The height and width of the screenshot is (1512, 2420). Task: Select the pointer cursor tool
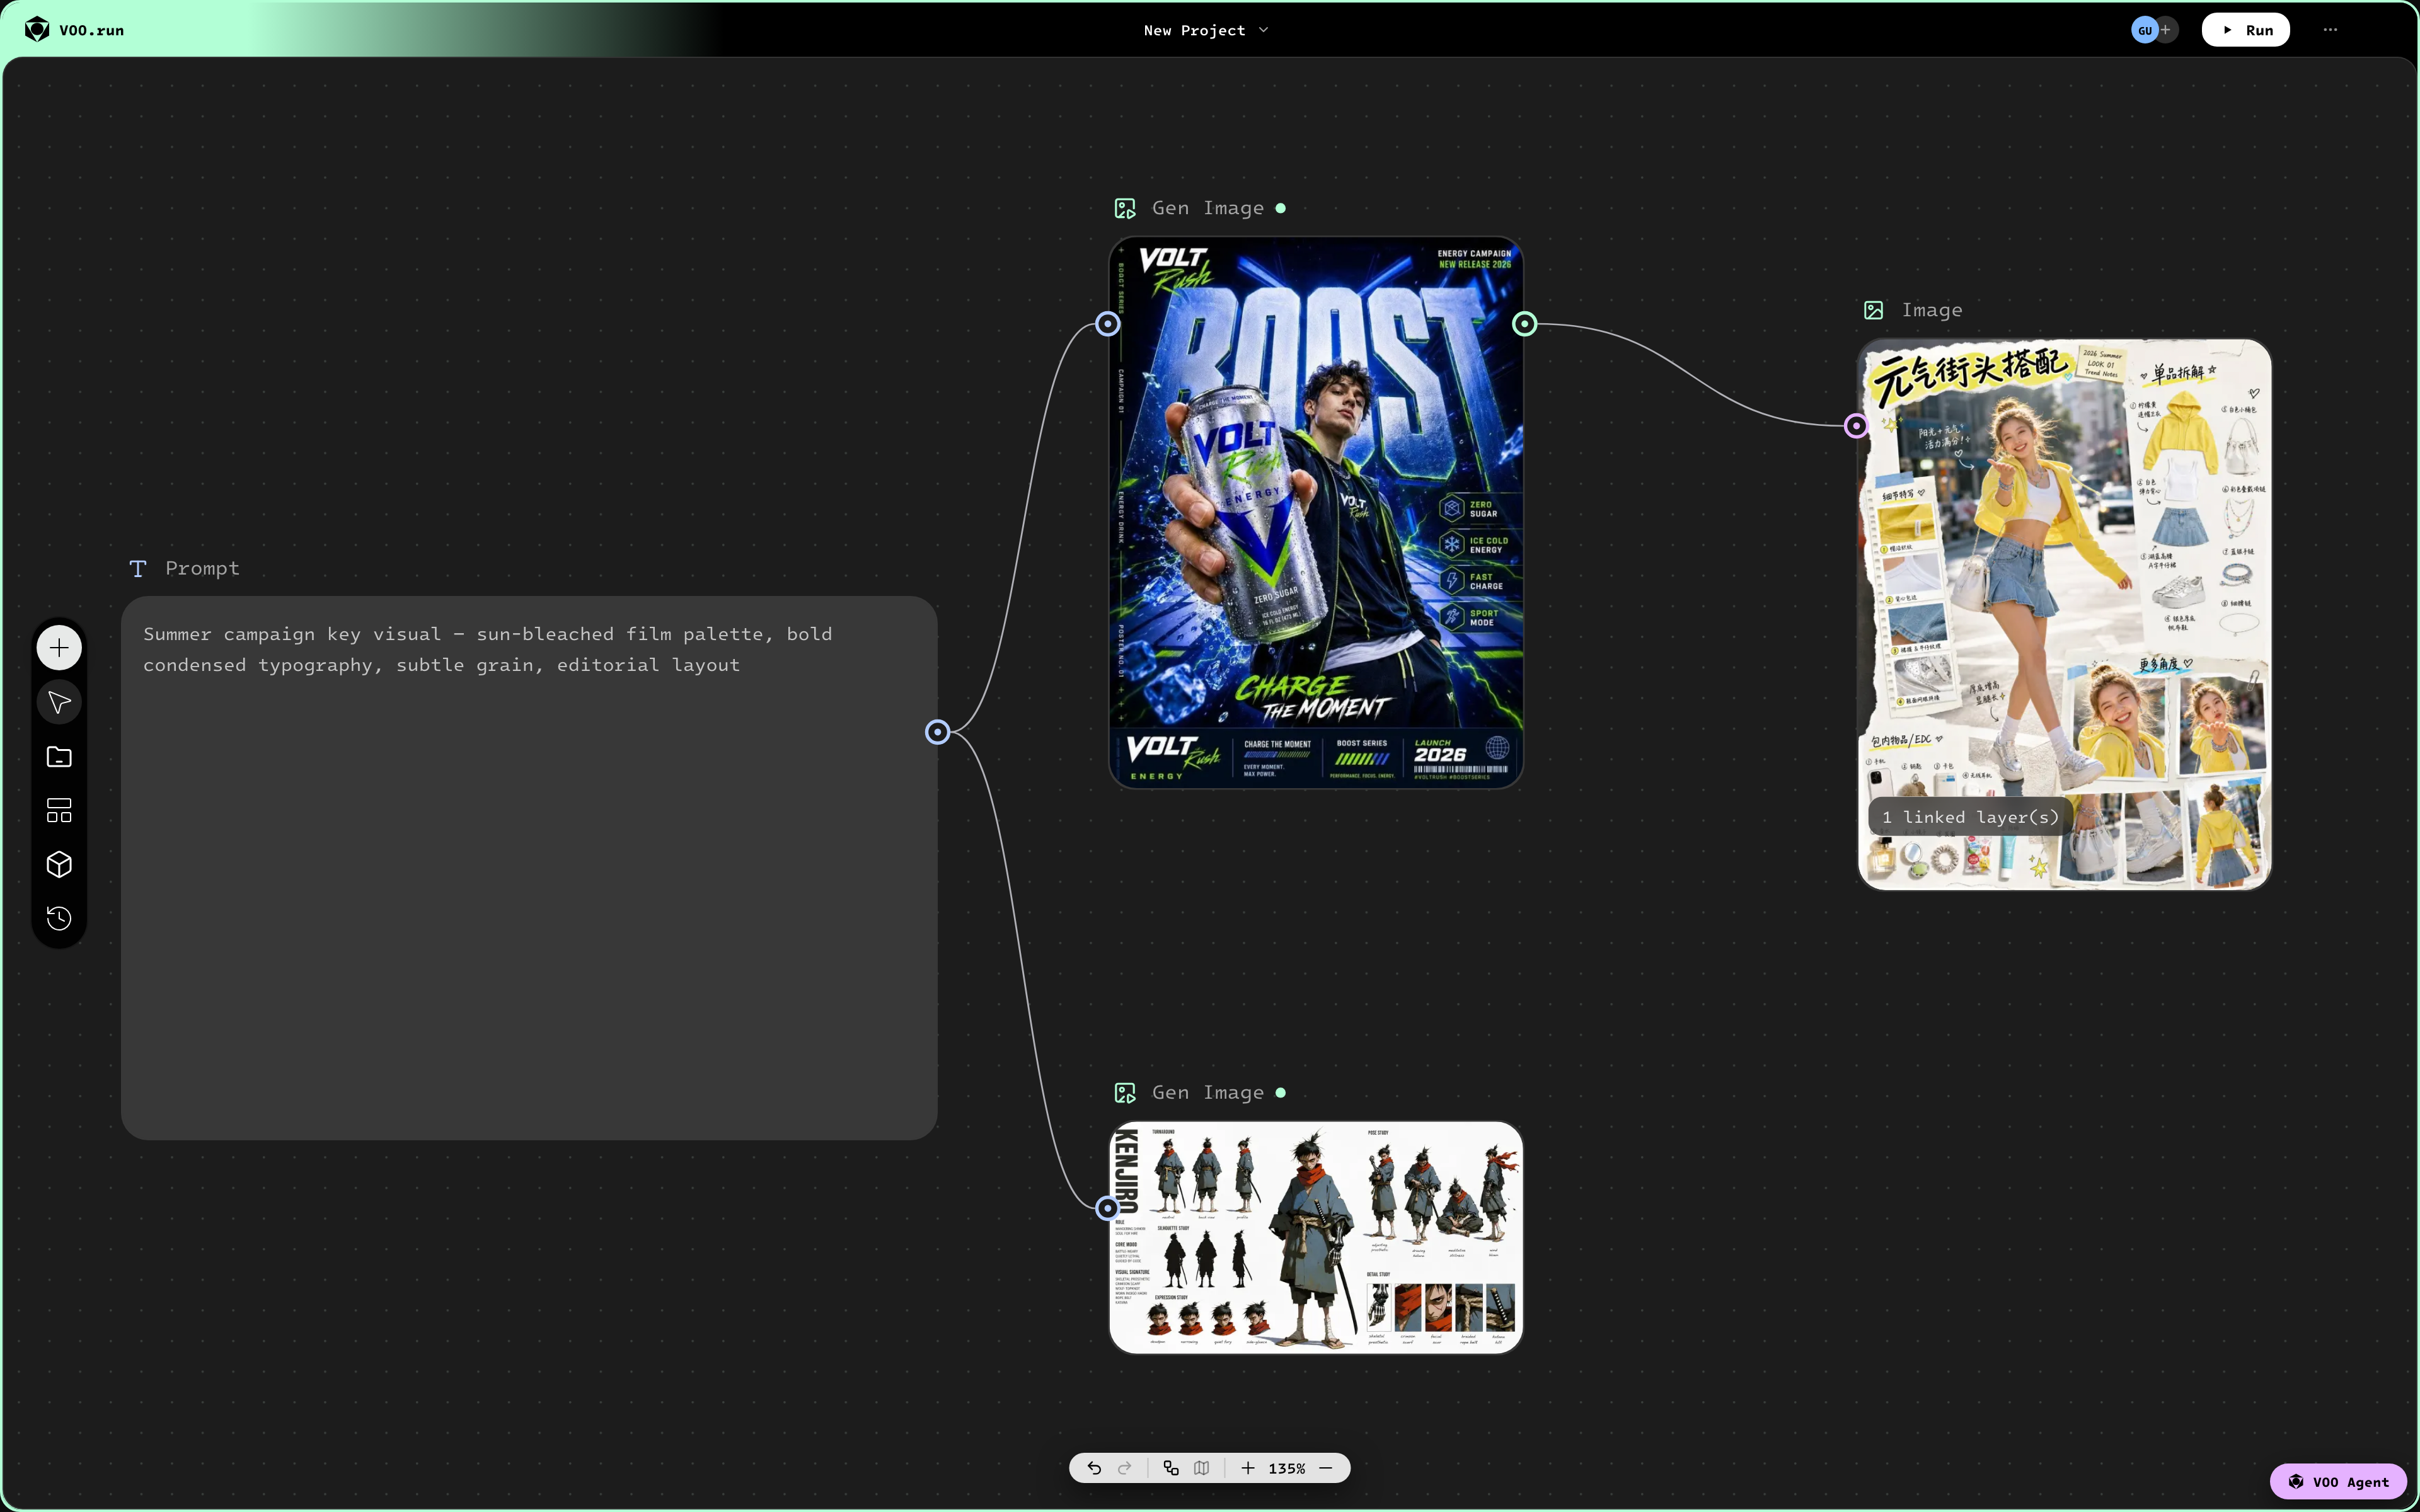point(59,702)
